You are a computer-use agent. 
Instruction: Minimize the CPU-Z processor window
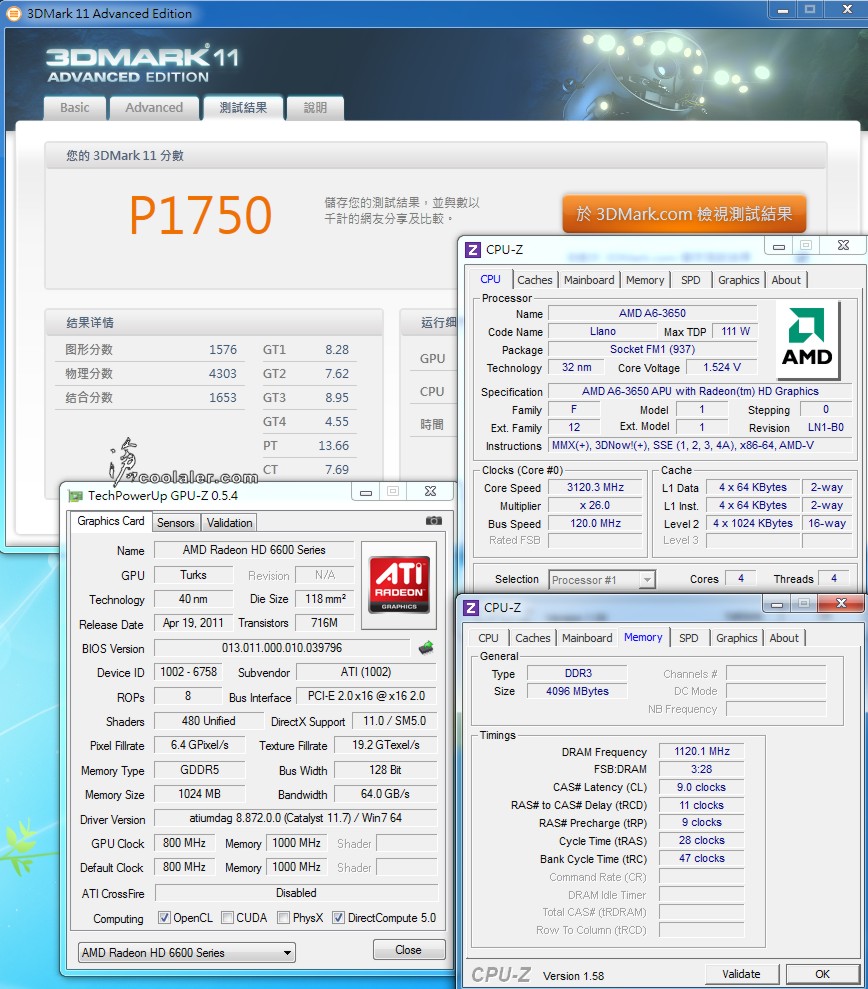click(x=779, y=246)
